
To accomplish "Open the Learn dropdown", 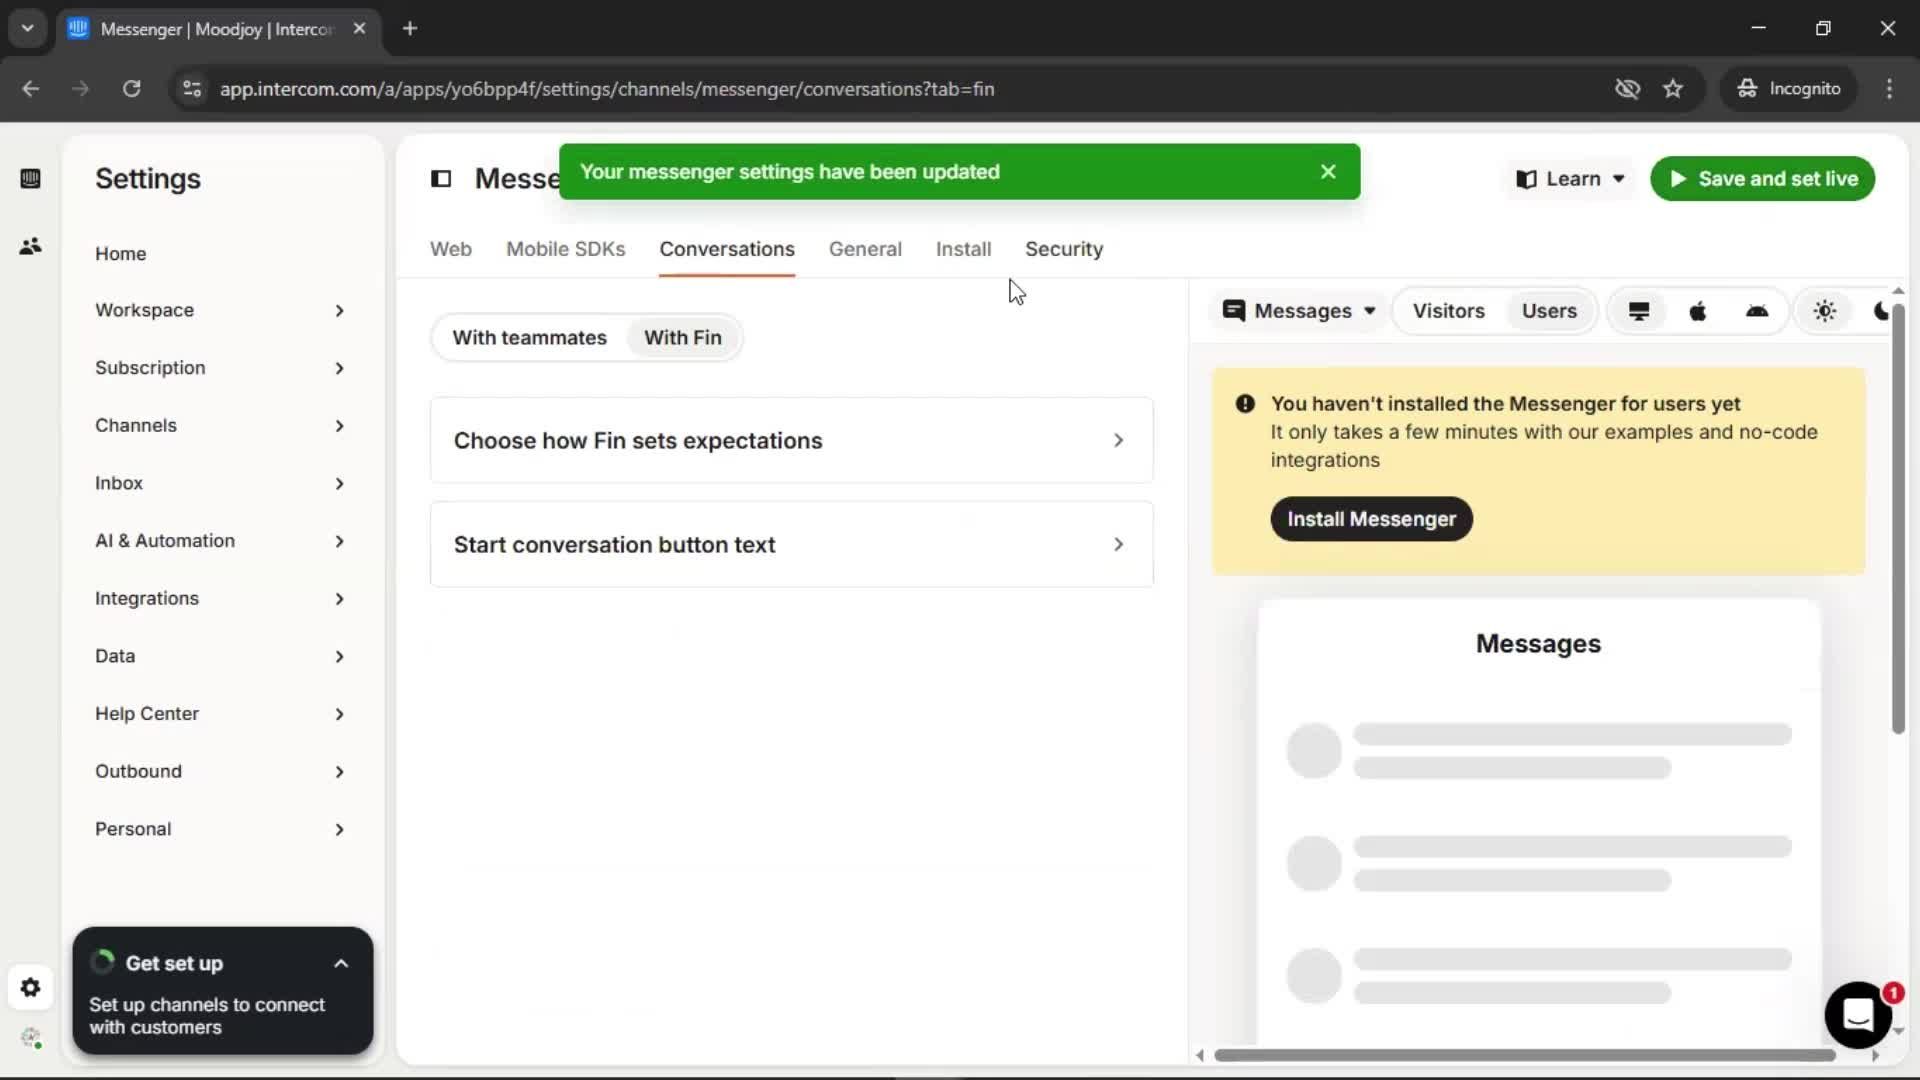I will tap(1571, 179).
